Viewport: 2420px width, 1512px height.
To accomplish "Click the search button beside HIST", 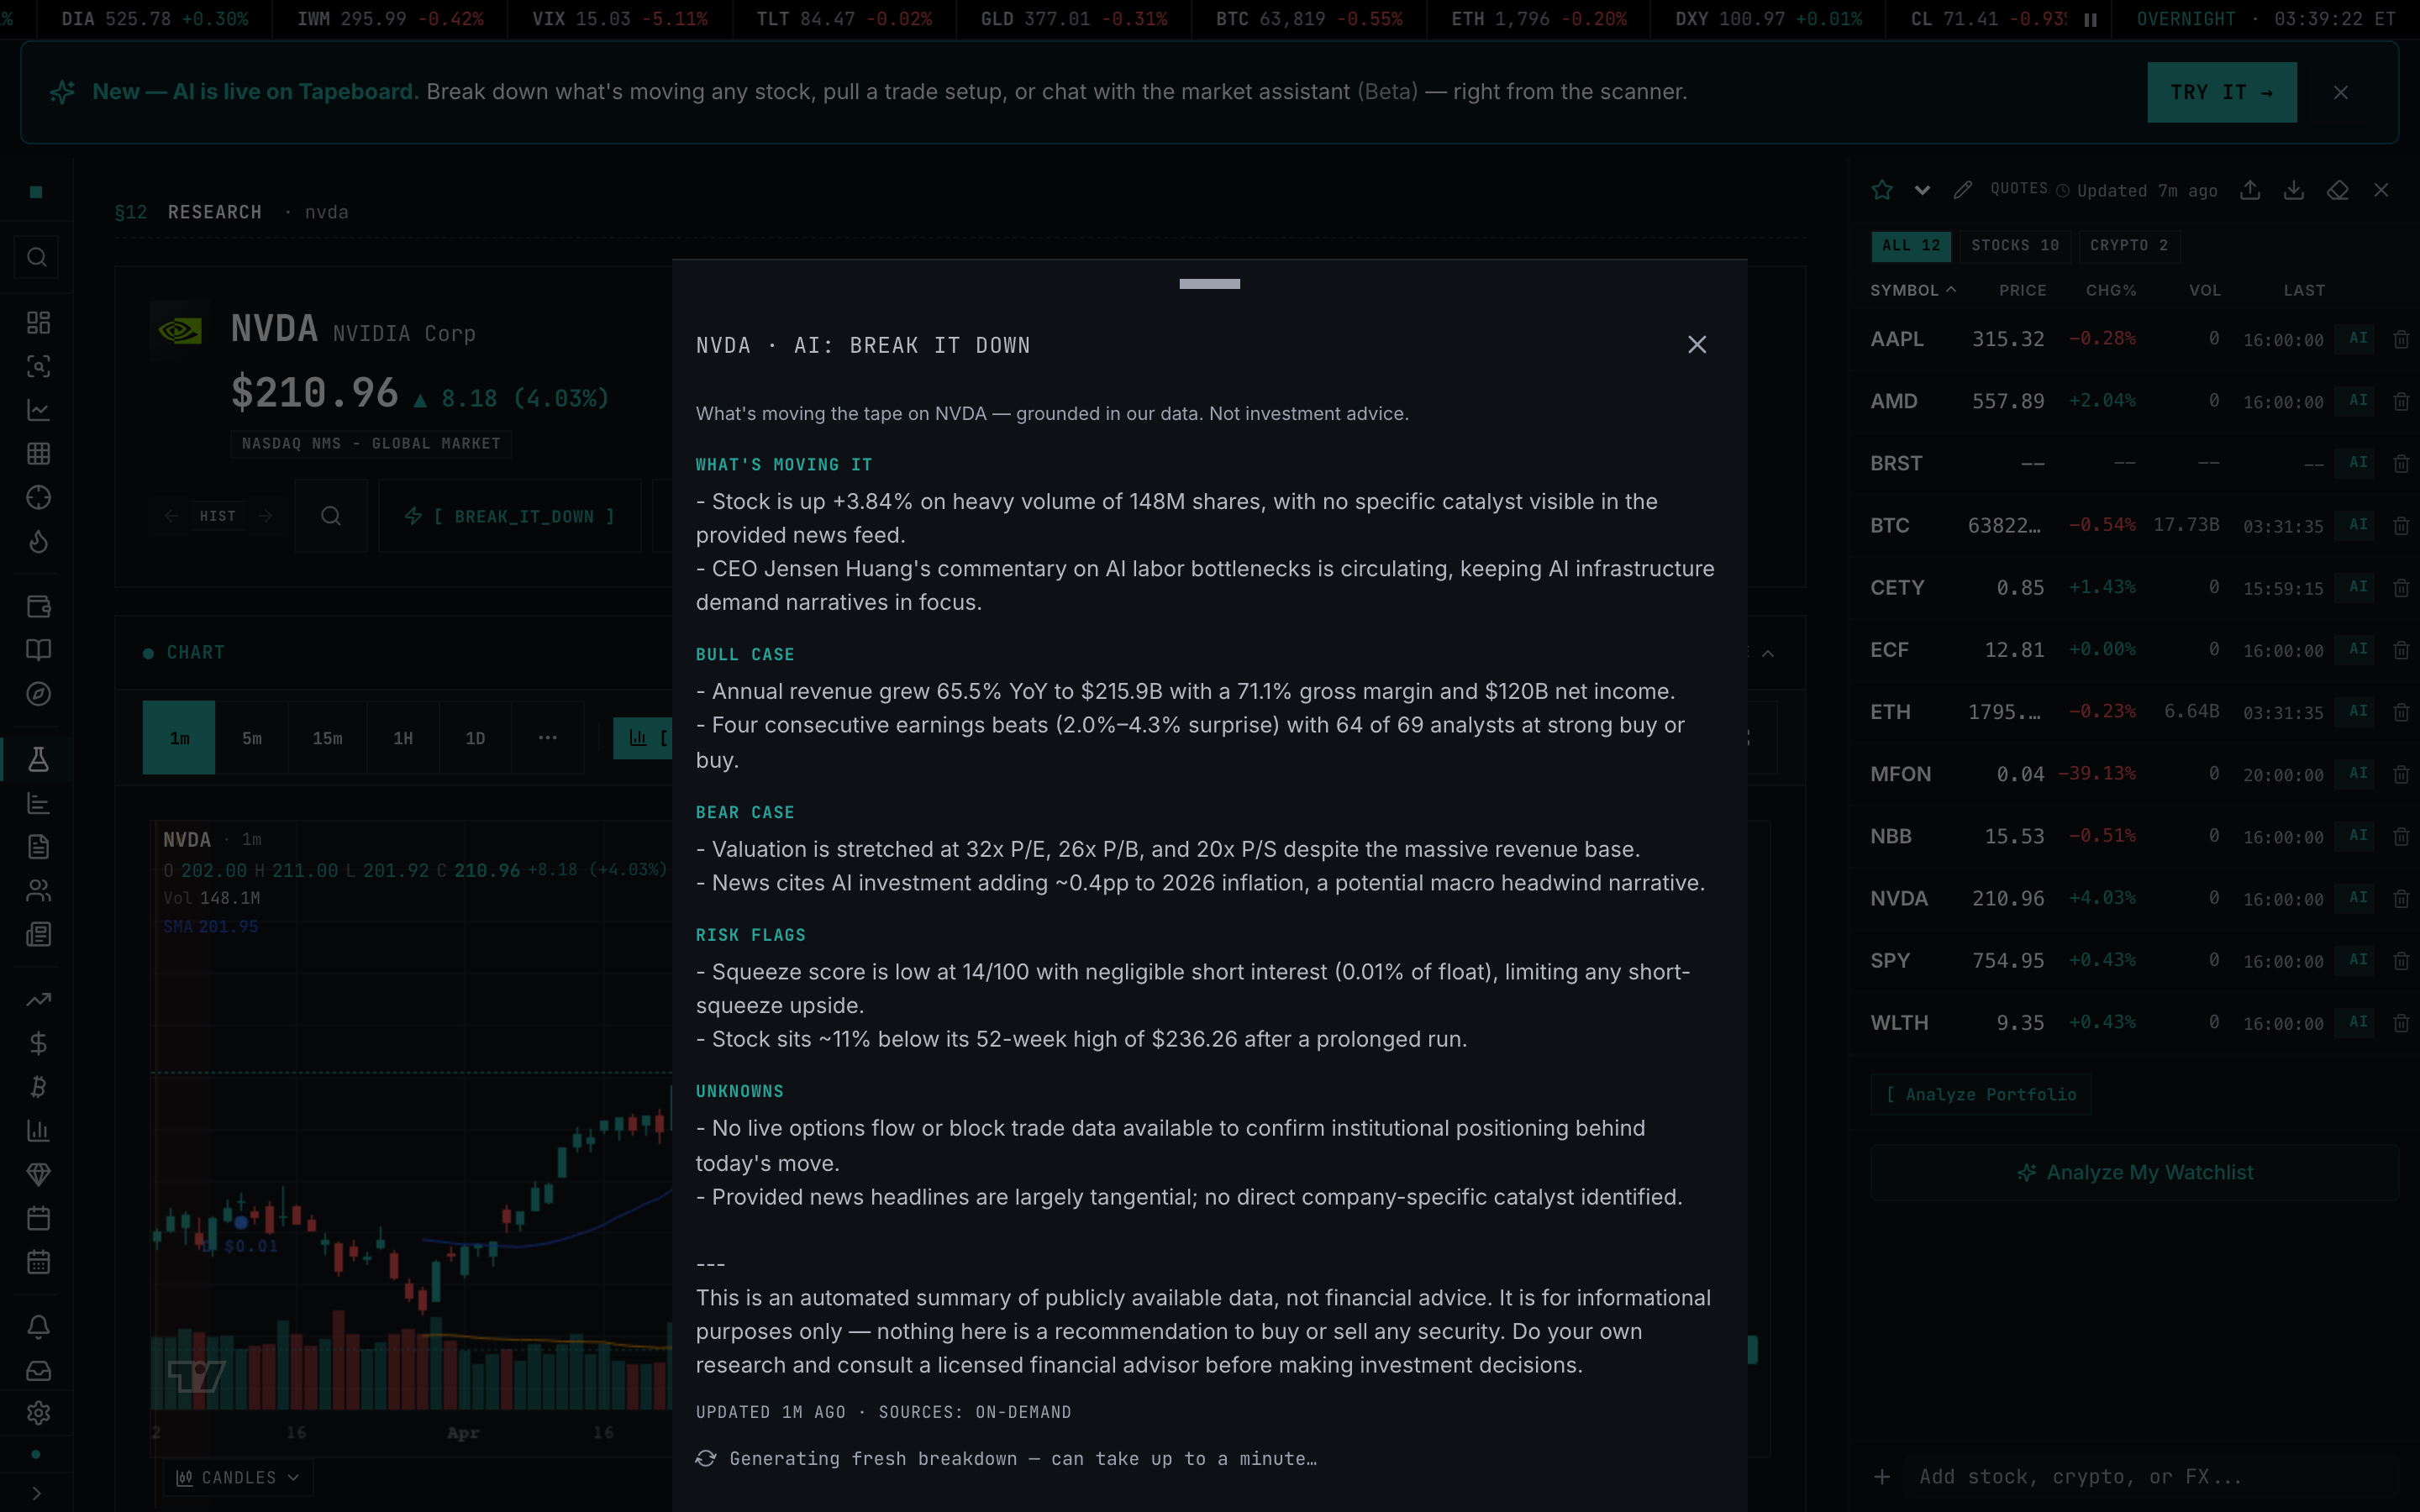I will pos(331,516).
